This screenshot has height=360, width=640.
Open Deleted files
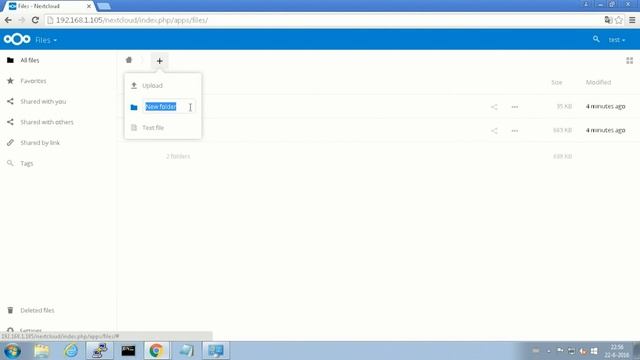pyautogui.click(x=37, y=310)
